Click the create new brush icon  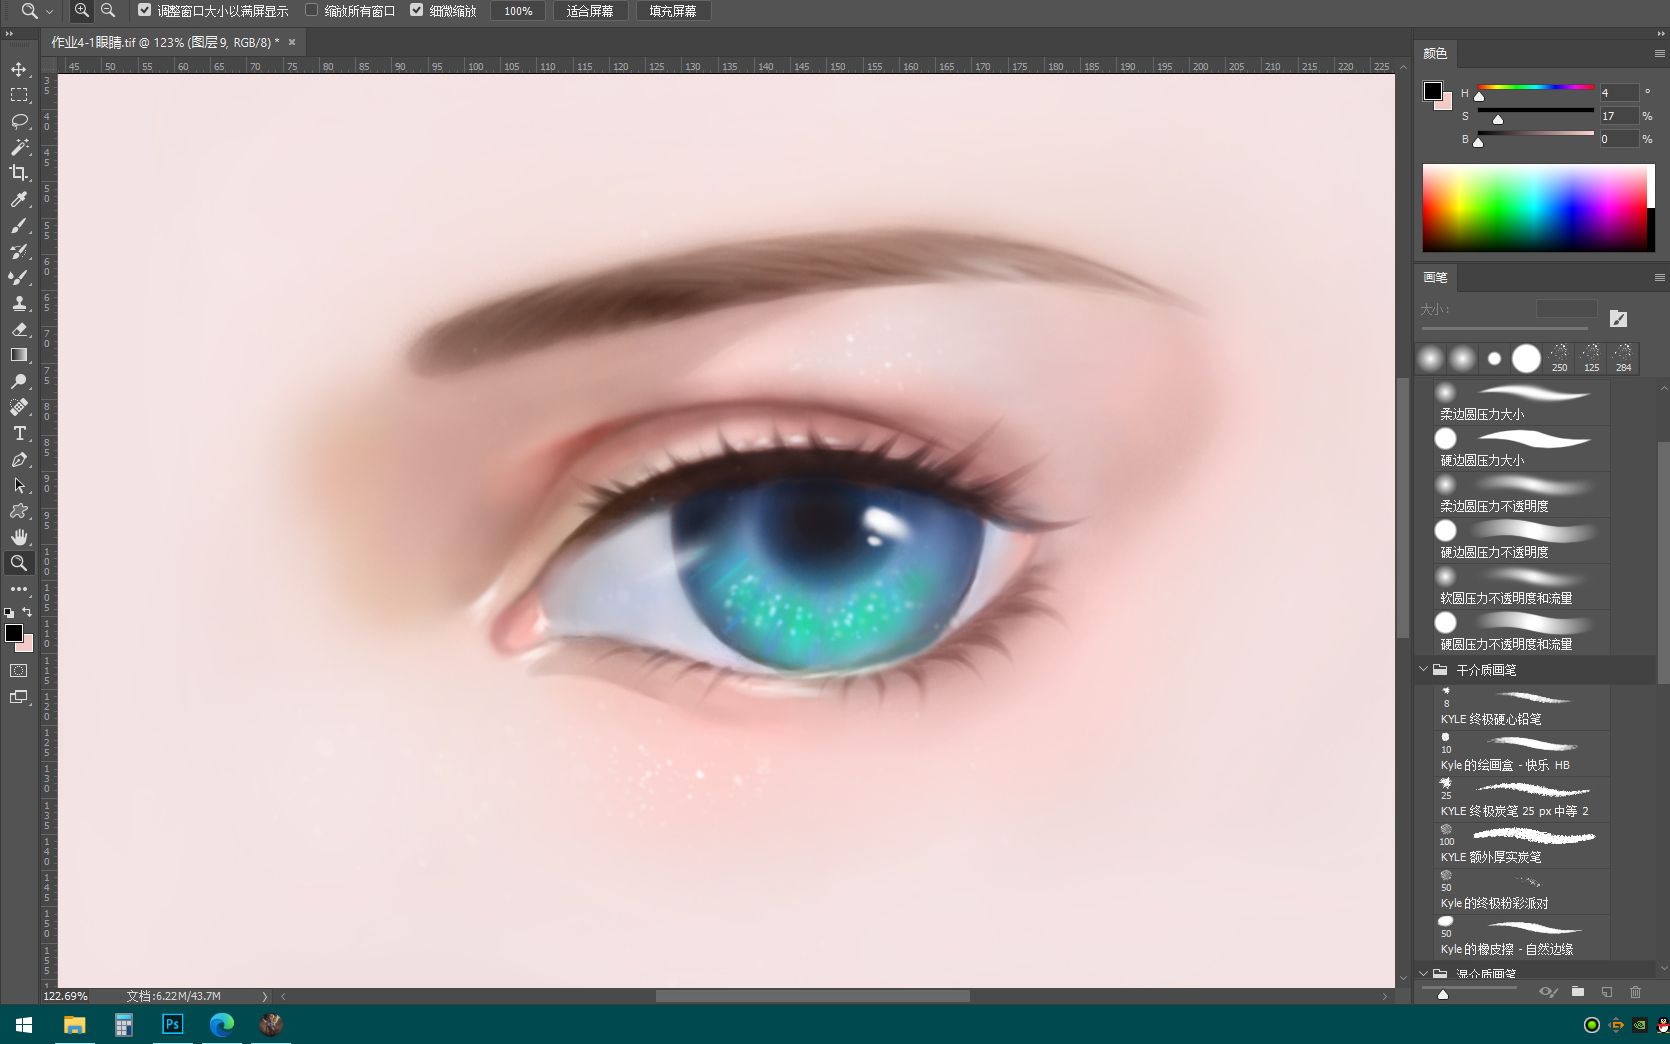(x=1606, y=992)
